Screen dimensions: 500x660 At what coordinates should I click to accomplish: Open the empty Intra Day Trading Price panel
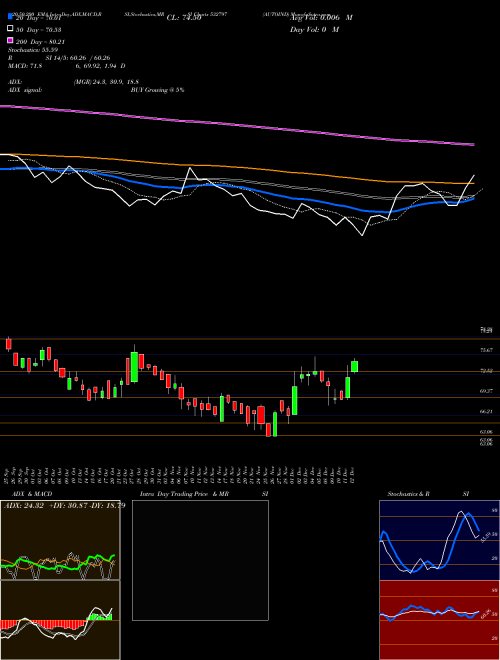click(x=200, y=560)
